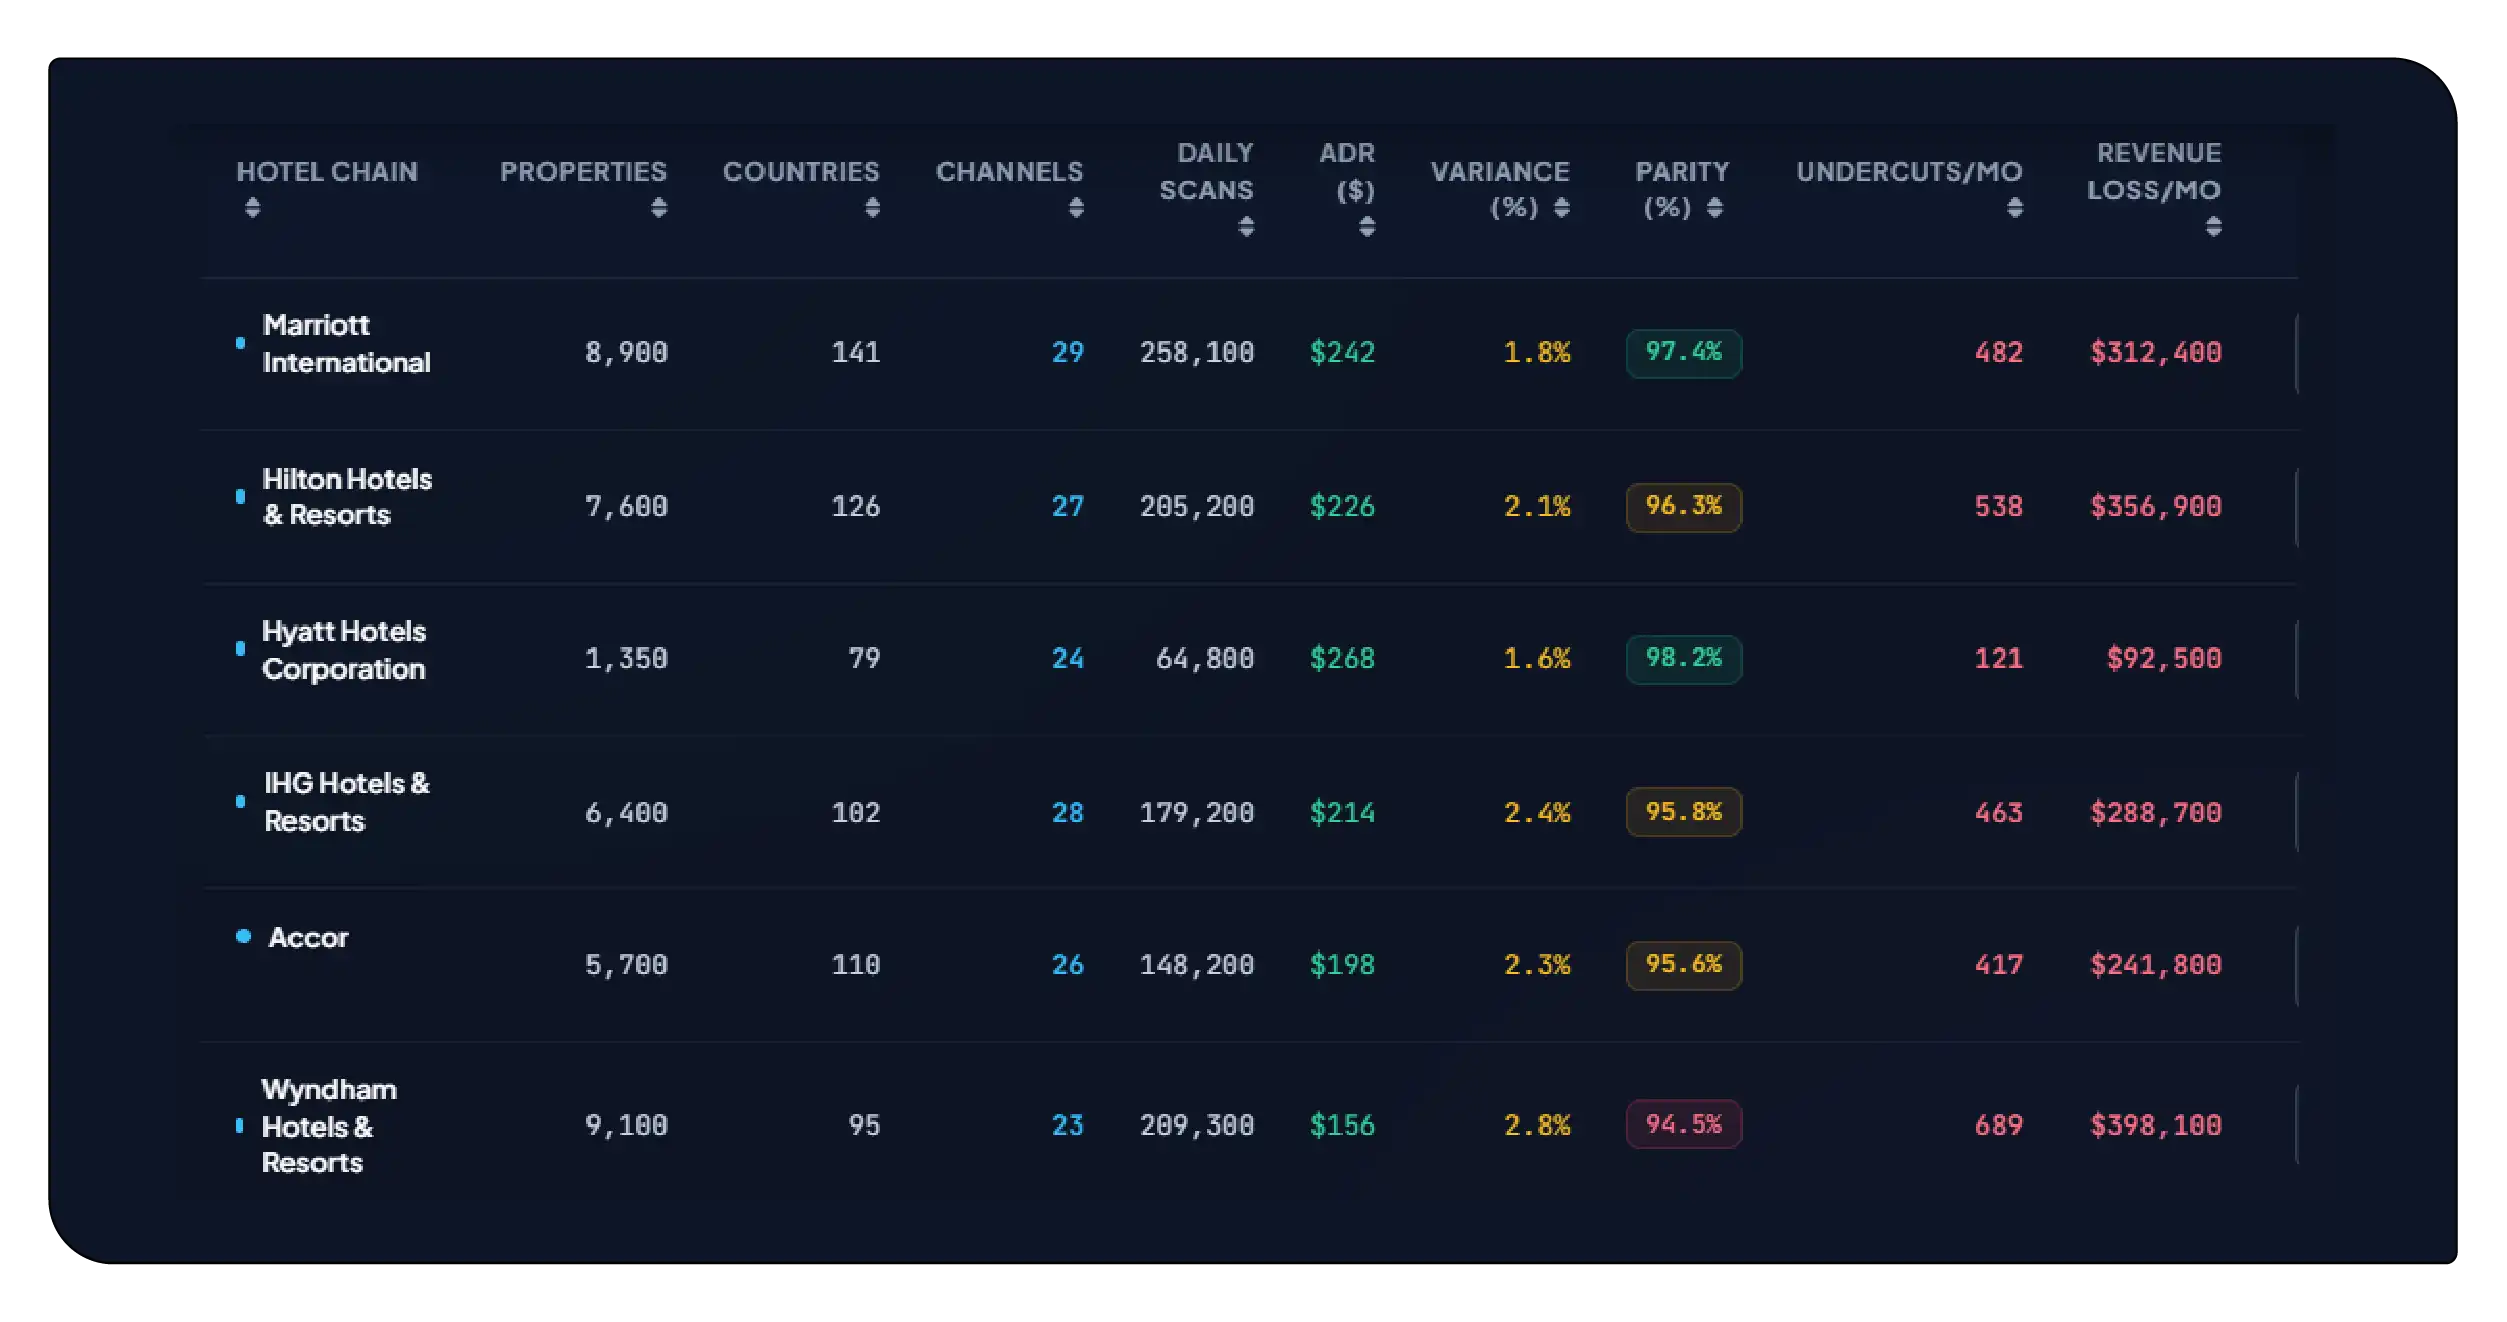Viewport: 2507px width, 1322px height.
Task: Click Hilton's $226 ADR value
Action: point(1343,507)
